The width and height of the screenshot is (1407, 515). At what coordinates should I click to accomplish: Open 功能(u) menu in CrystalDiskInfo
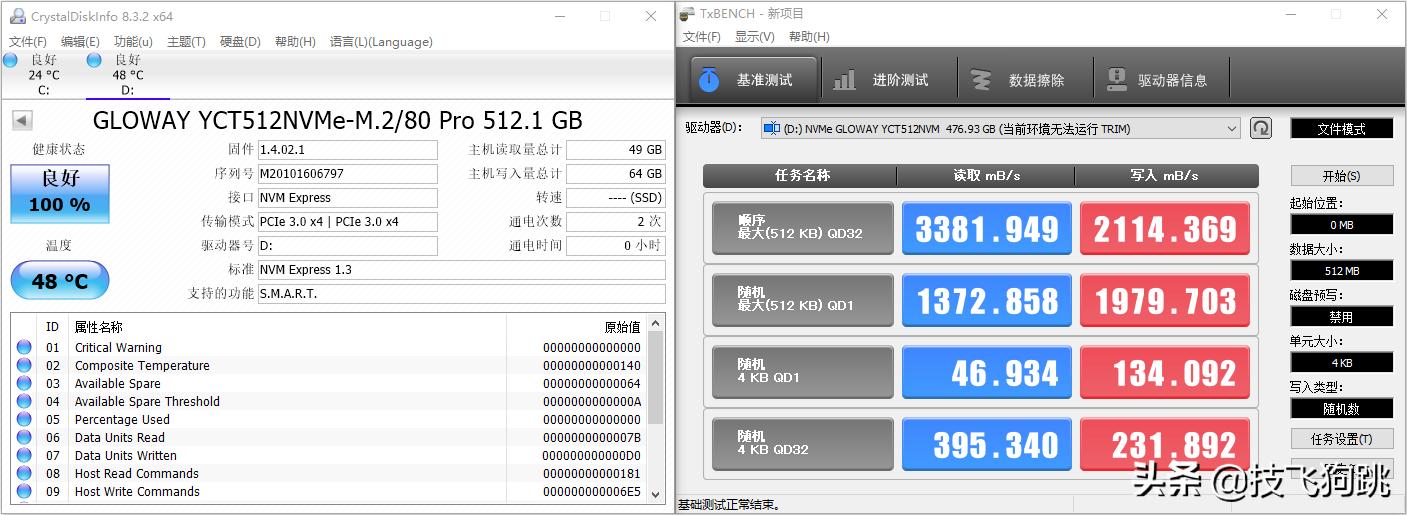pyautogui.click(x=133, y=42)
